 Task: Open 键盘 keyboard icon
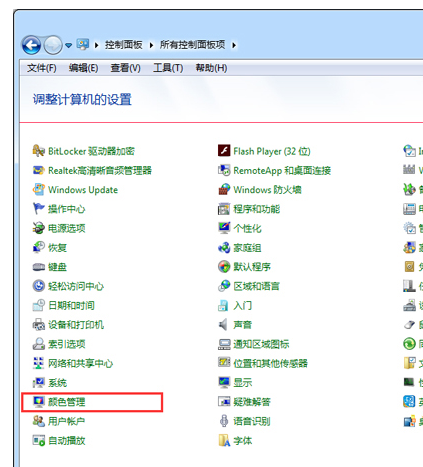(39, 267)
